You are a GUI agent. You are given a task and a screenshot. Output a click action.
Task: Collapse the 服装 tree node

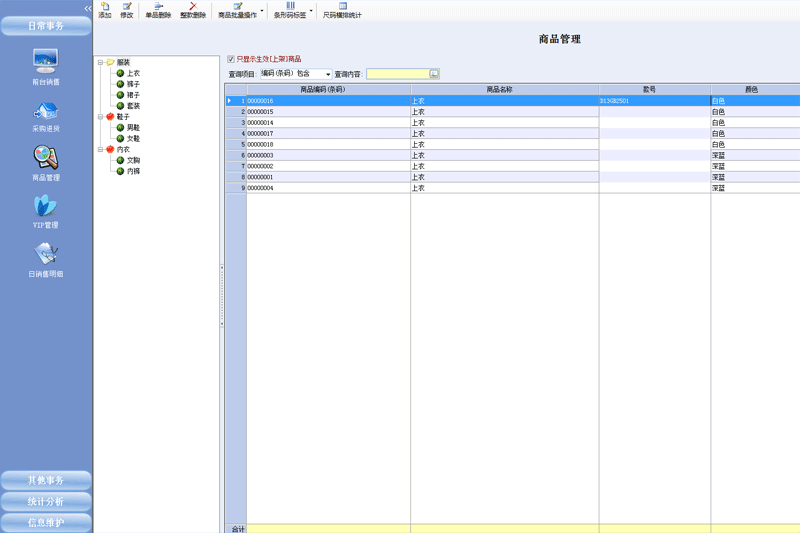click(100, 63)
